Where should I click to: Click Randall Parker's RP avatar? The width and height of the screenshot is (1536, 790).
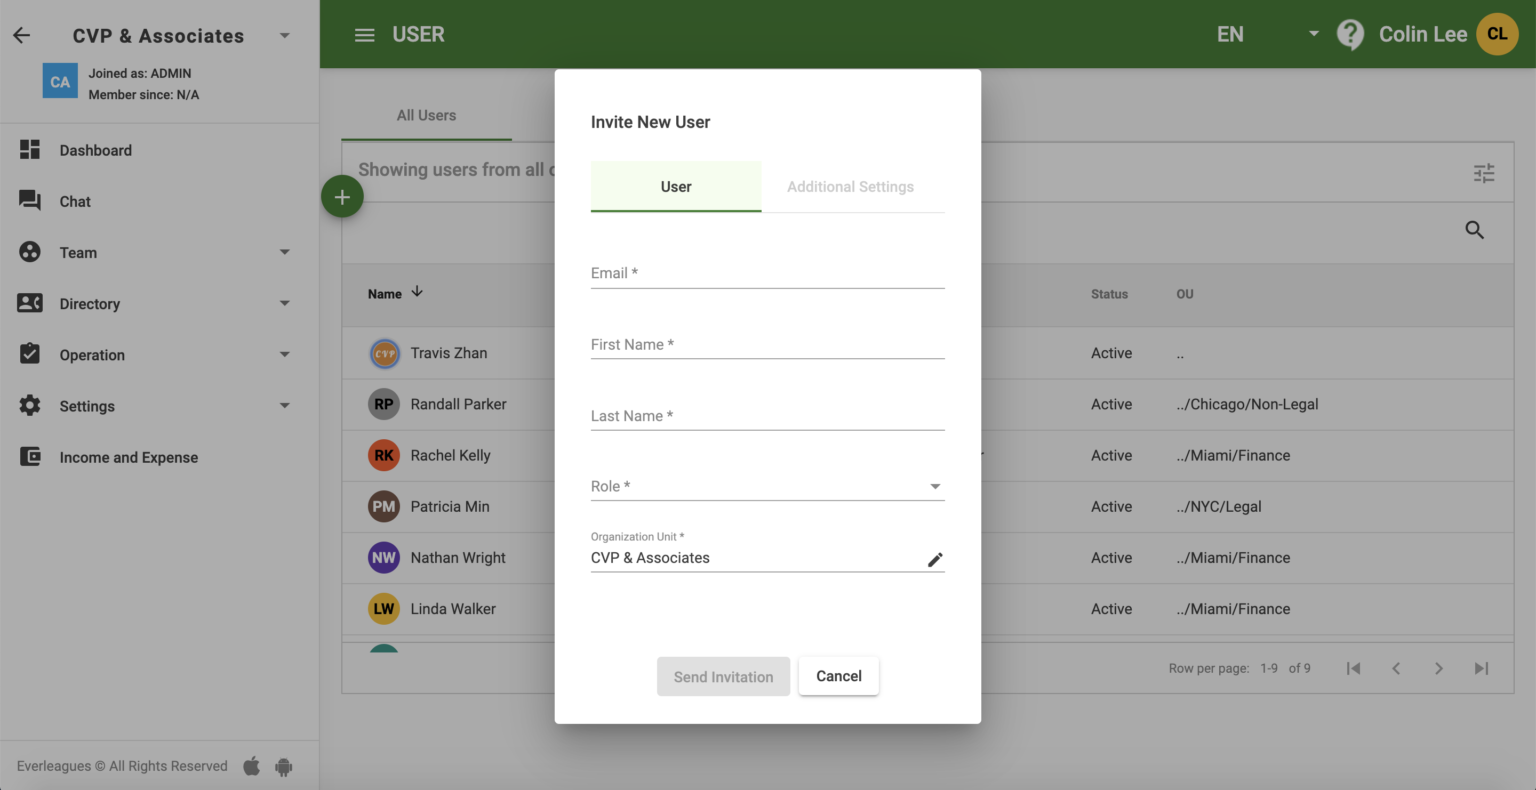pyautogui.click(x=384, y=404)
